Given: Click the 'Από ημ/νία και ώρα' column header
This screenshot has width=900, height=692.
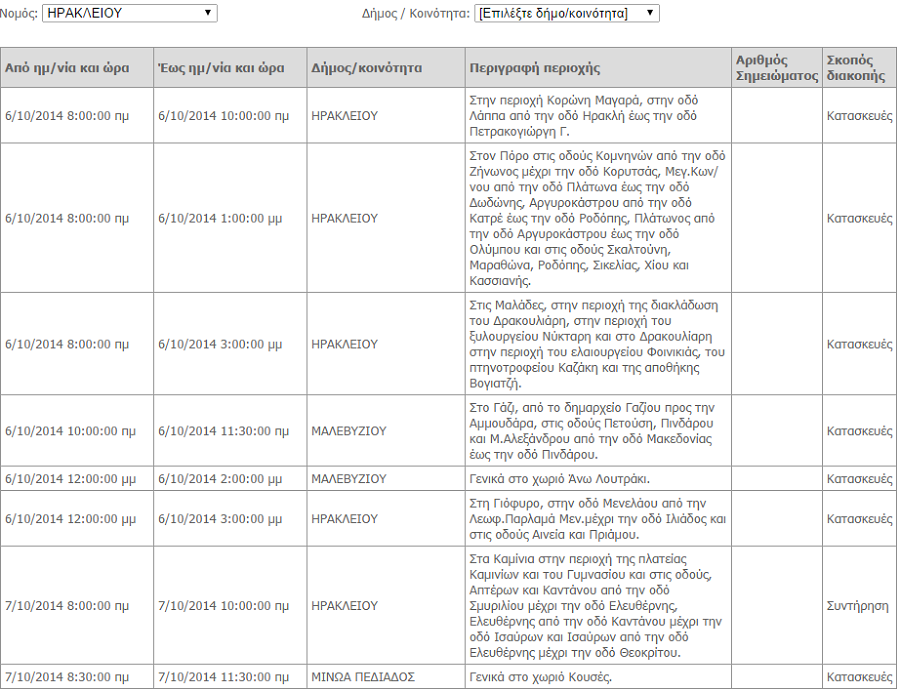Looking at the screenshot, I should (67, 68).
